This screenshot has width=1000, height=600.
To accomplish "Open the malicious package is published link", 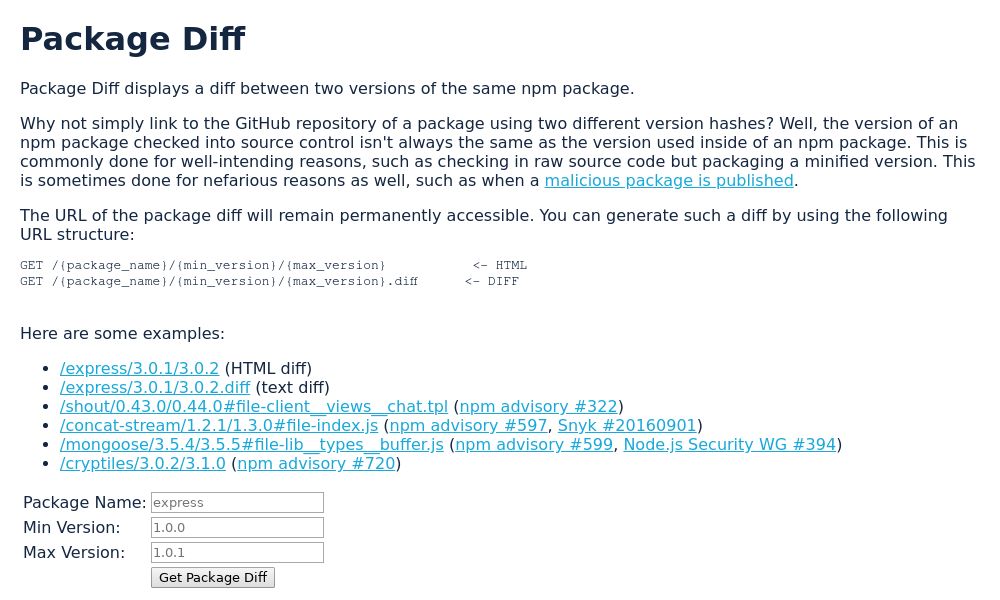I will [668, 181].
